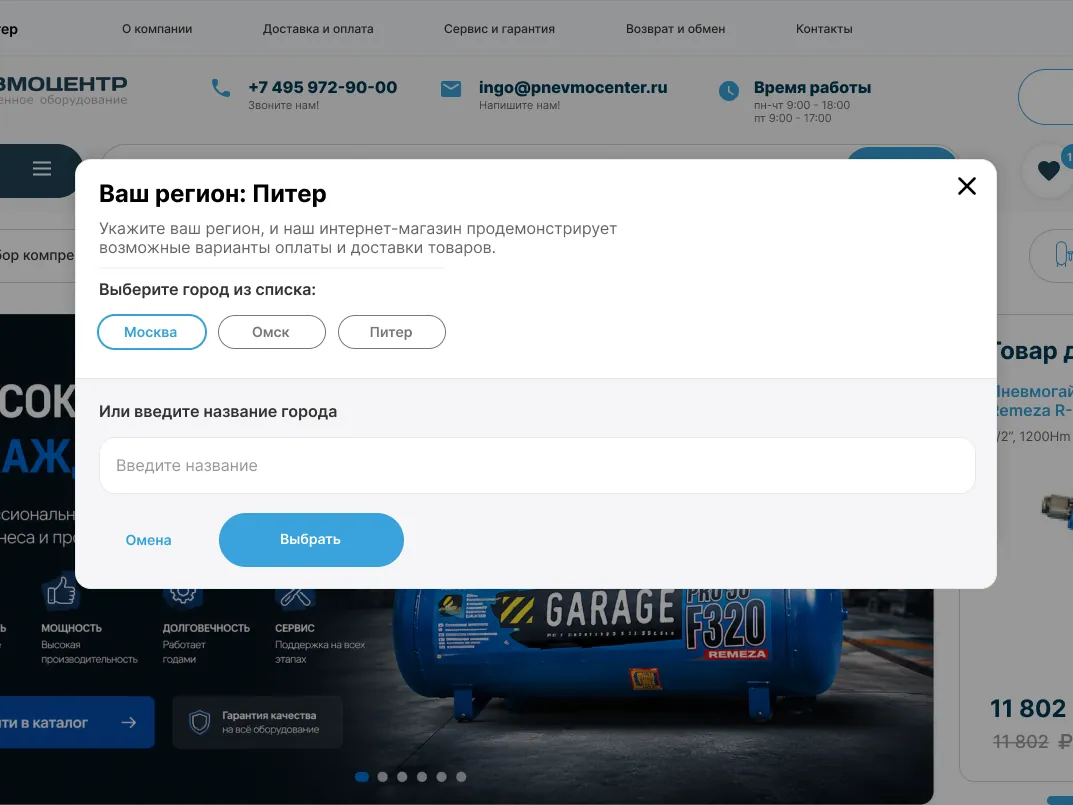Image resolution: width=1073 pixels, height=805 pixels.
Task: Open Возврат и обмен page
Action: tap(675, 29)
